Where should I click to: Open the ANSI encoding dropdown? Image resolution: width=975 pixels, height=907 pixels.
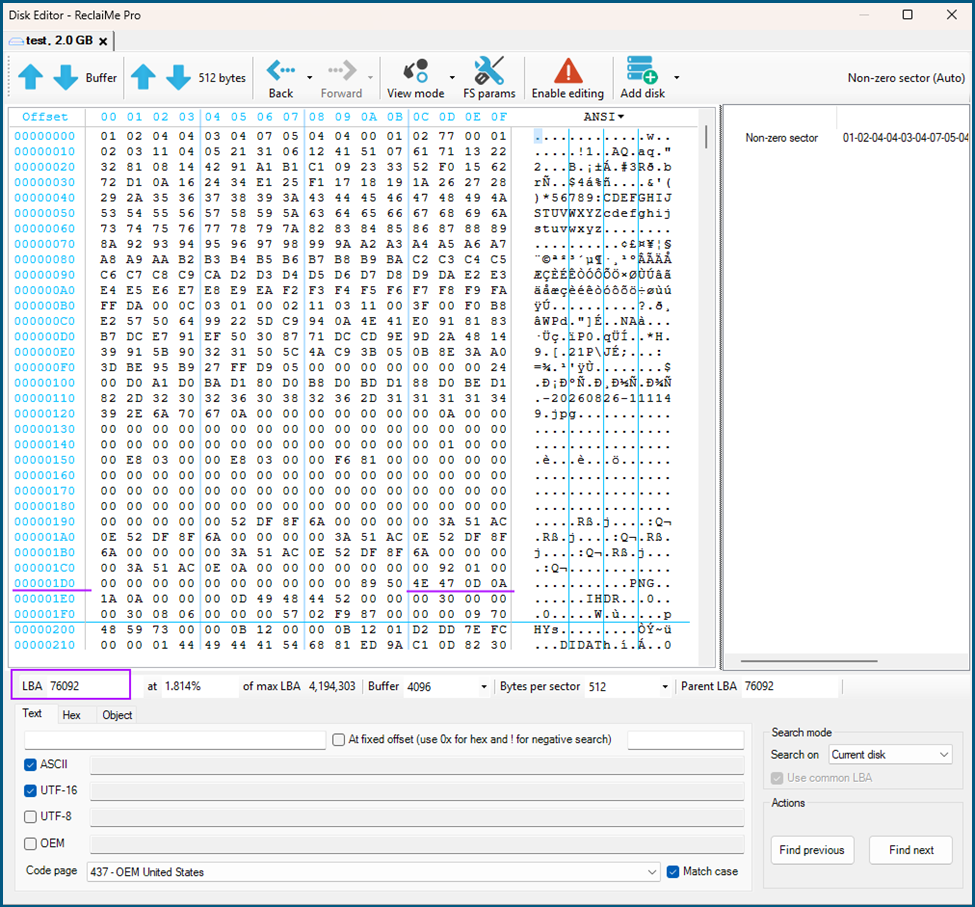603,117
